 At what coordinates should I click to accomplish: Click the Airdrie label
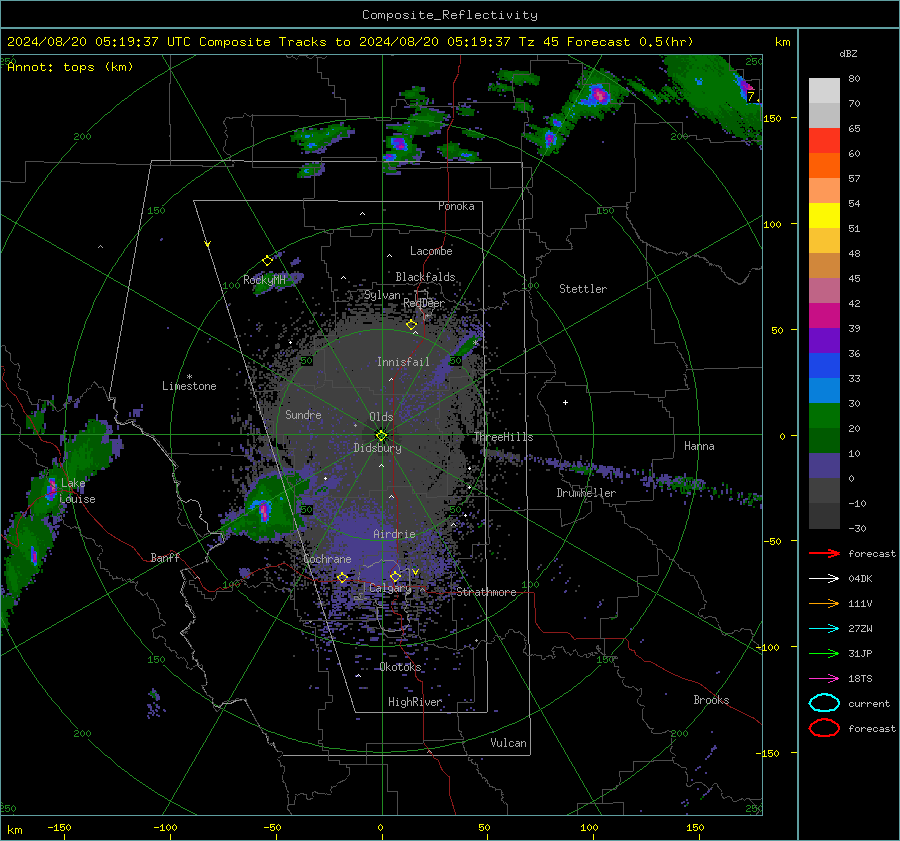(394, 534)
